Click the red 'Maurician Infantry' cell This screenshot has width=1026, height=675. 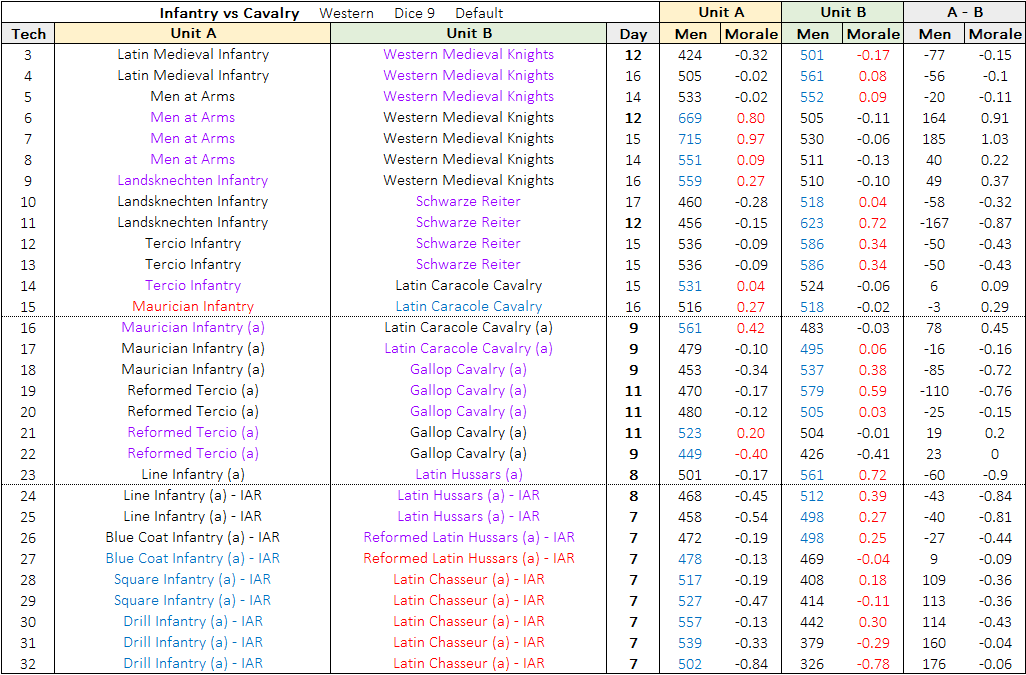click(x=193, y=307)
